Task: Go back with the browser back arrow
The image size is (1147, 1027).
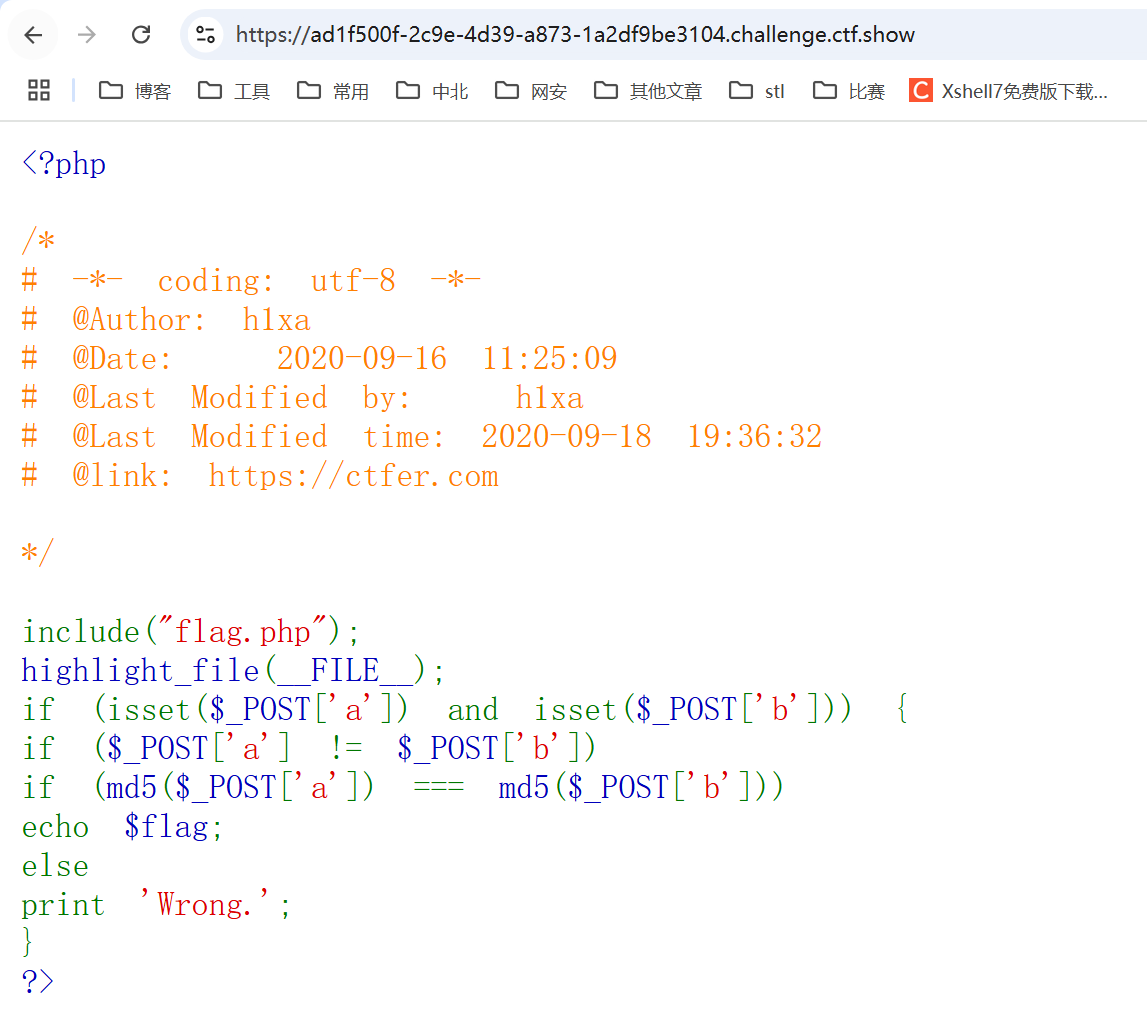Action: (x=34, y=34)
